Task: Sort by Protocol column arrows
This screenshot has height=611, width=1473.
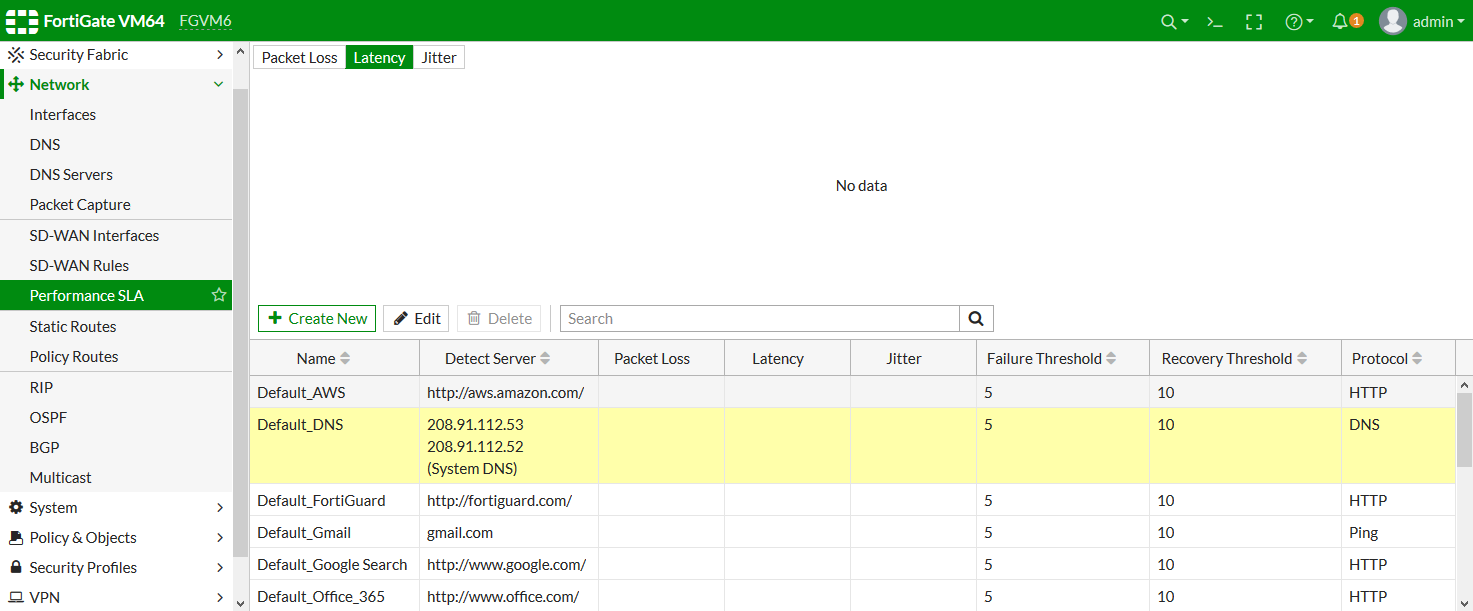Action: (1417, 359)
